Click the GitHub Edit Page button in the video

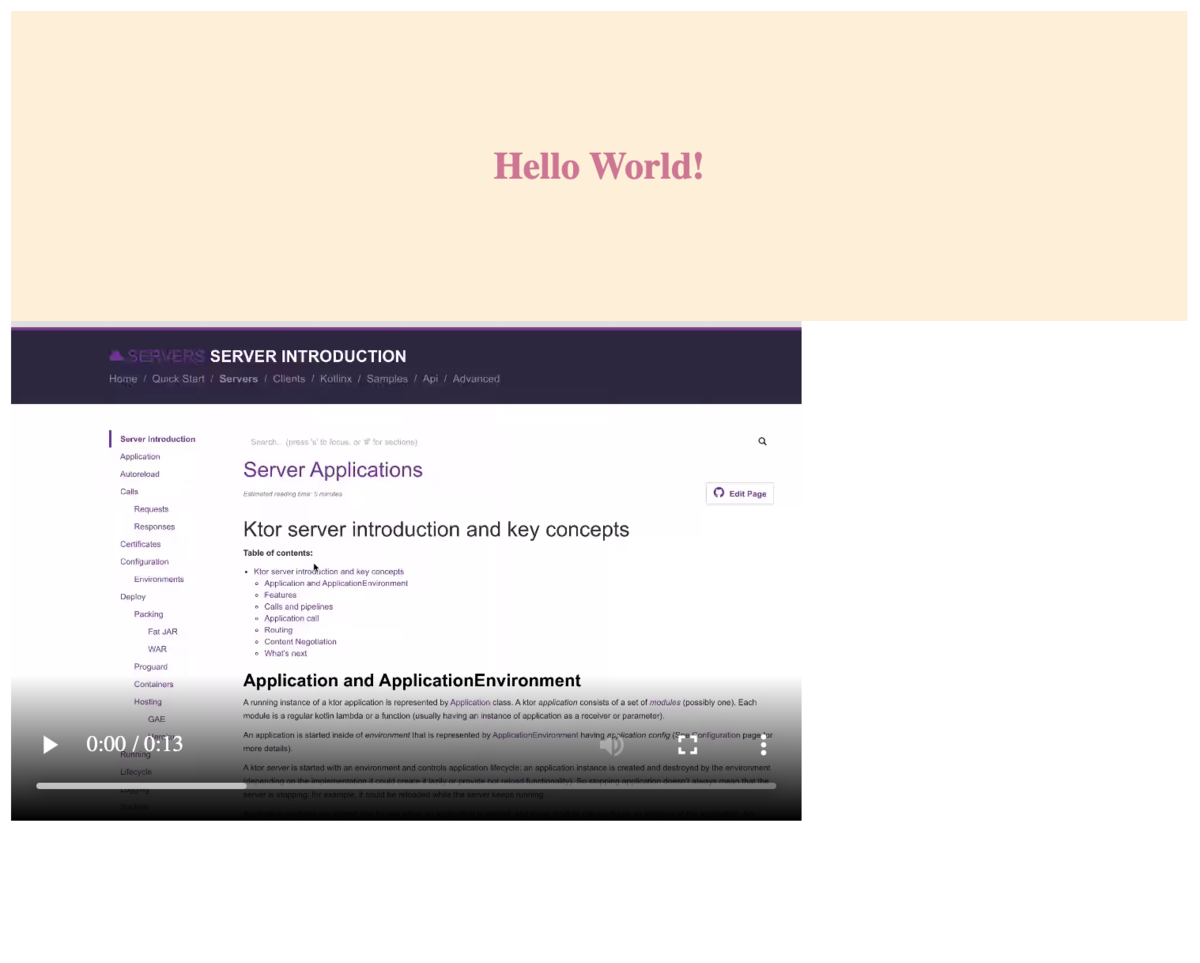pos(740,493)
